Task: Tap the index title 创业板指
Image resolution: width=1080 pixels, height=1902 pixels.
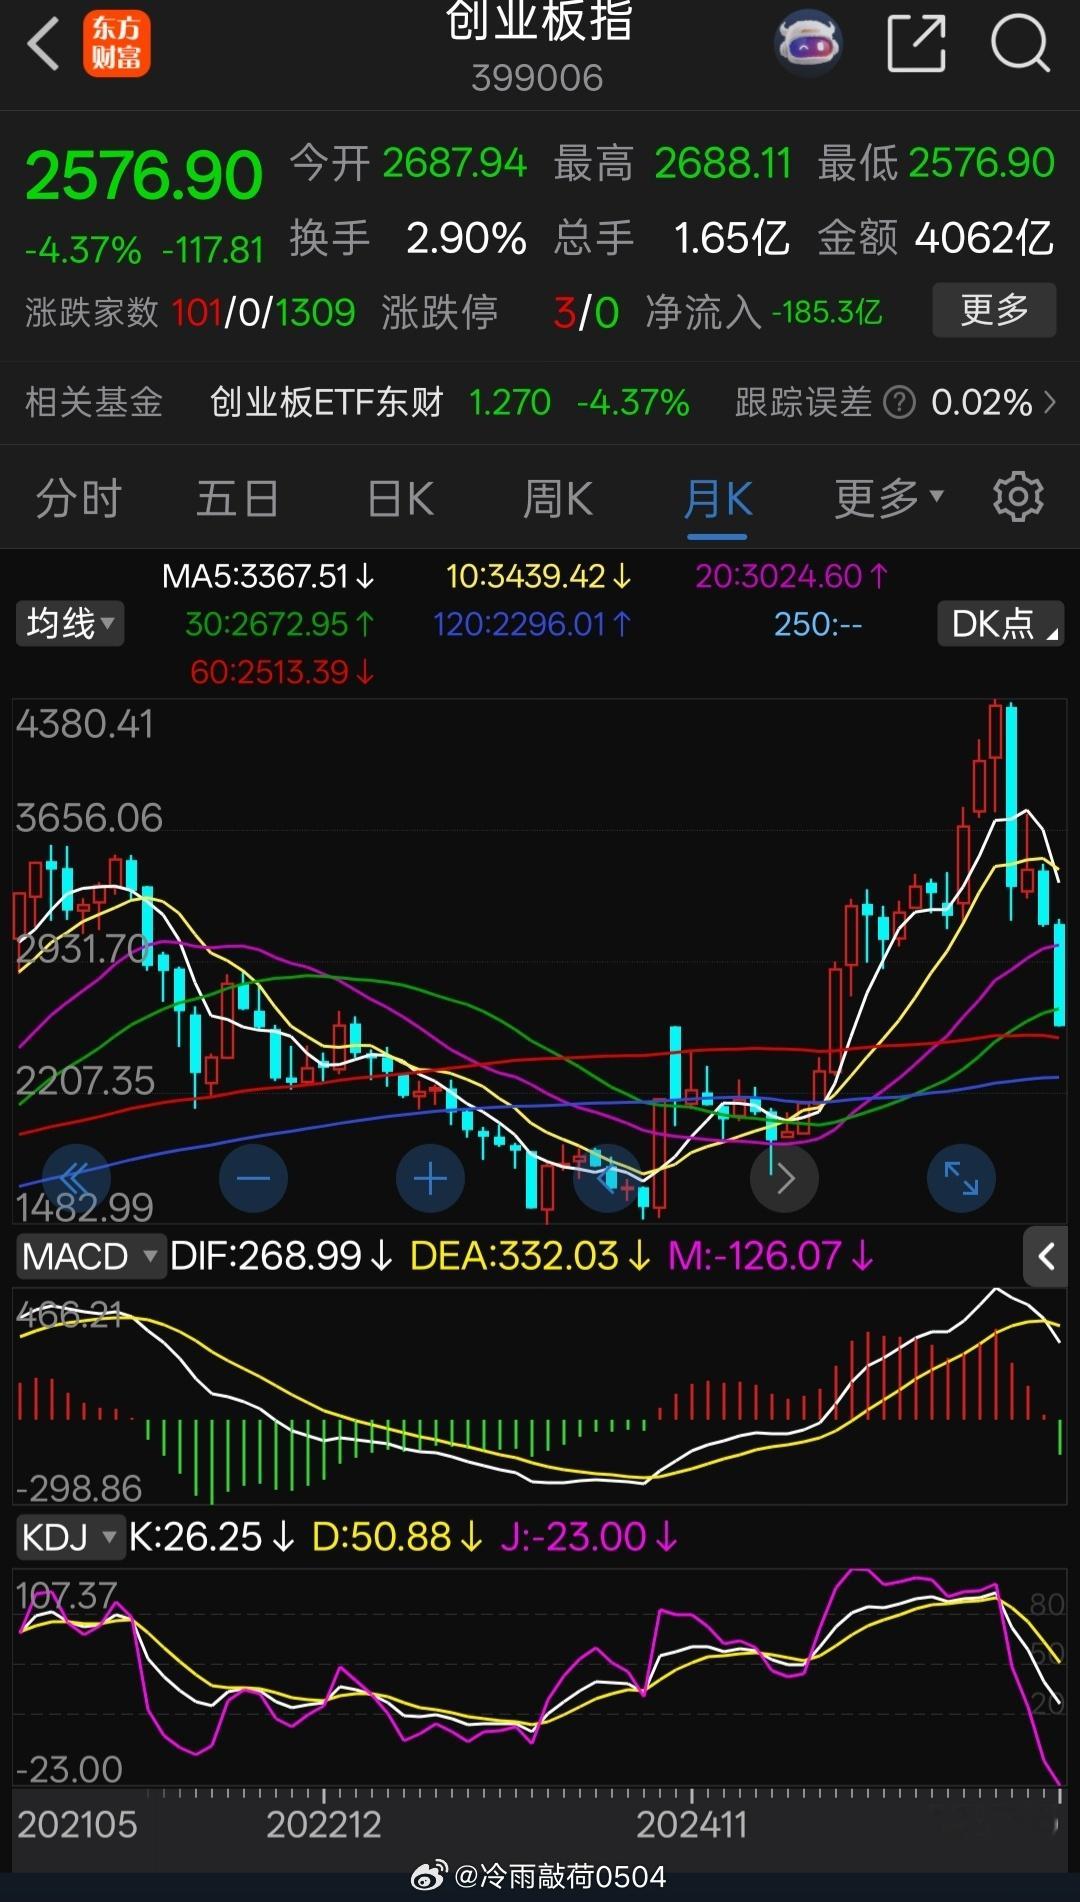Action: point(538,21)
